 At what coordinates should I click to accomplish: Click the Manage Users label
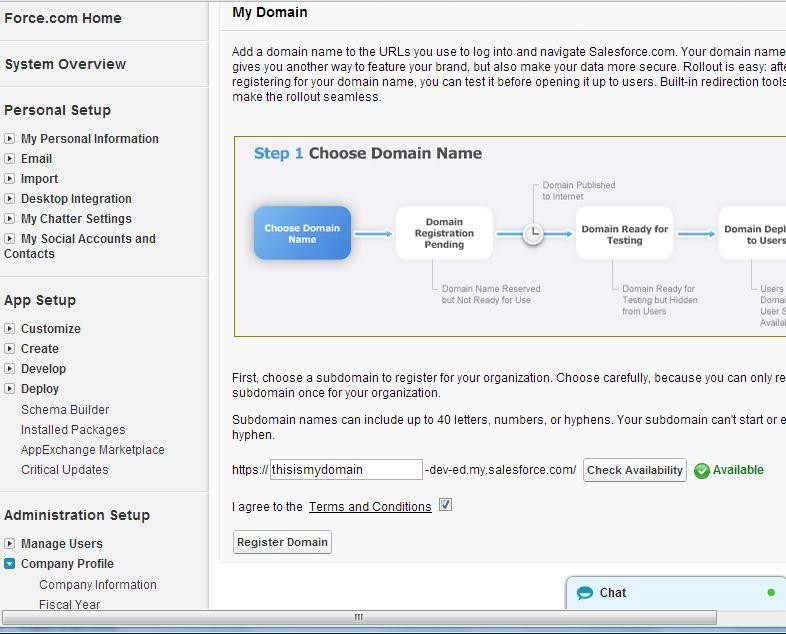(x=62, y=543)
